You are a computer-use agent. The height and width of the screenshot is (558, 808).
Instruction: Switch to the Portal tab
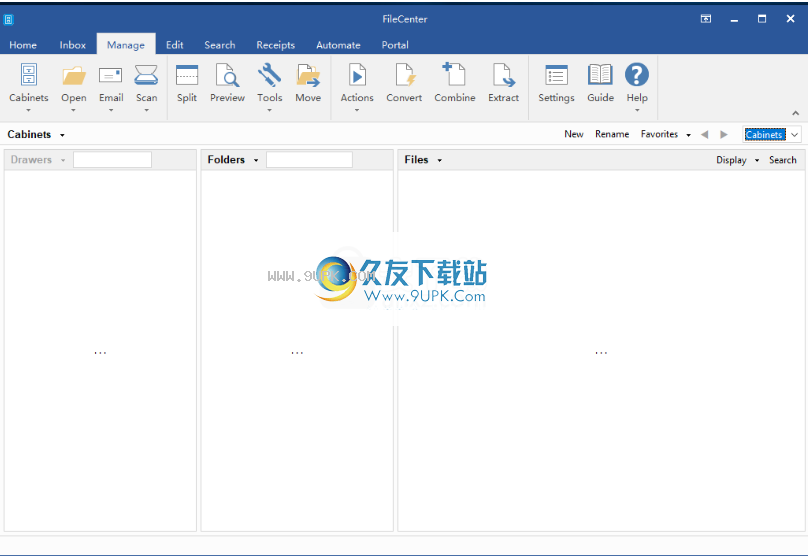click(x=395, y=45)
